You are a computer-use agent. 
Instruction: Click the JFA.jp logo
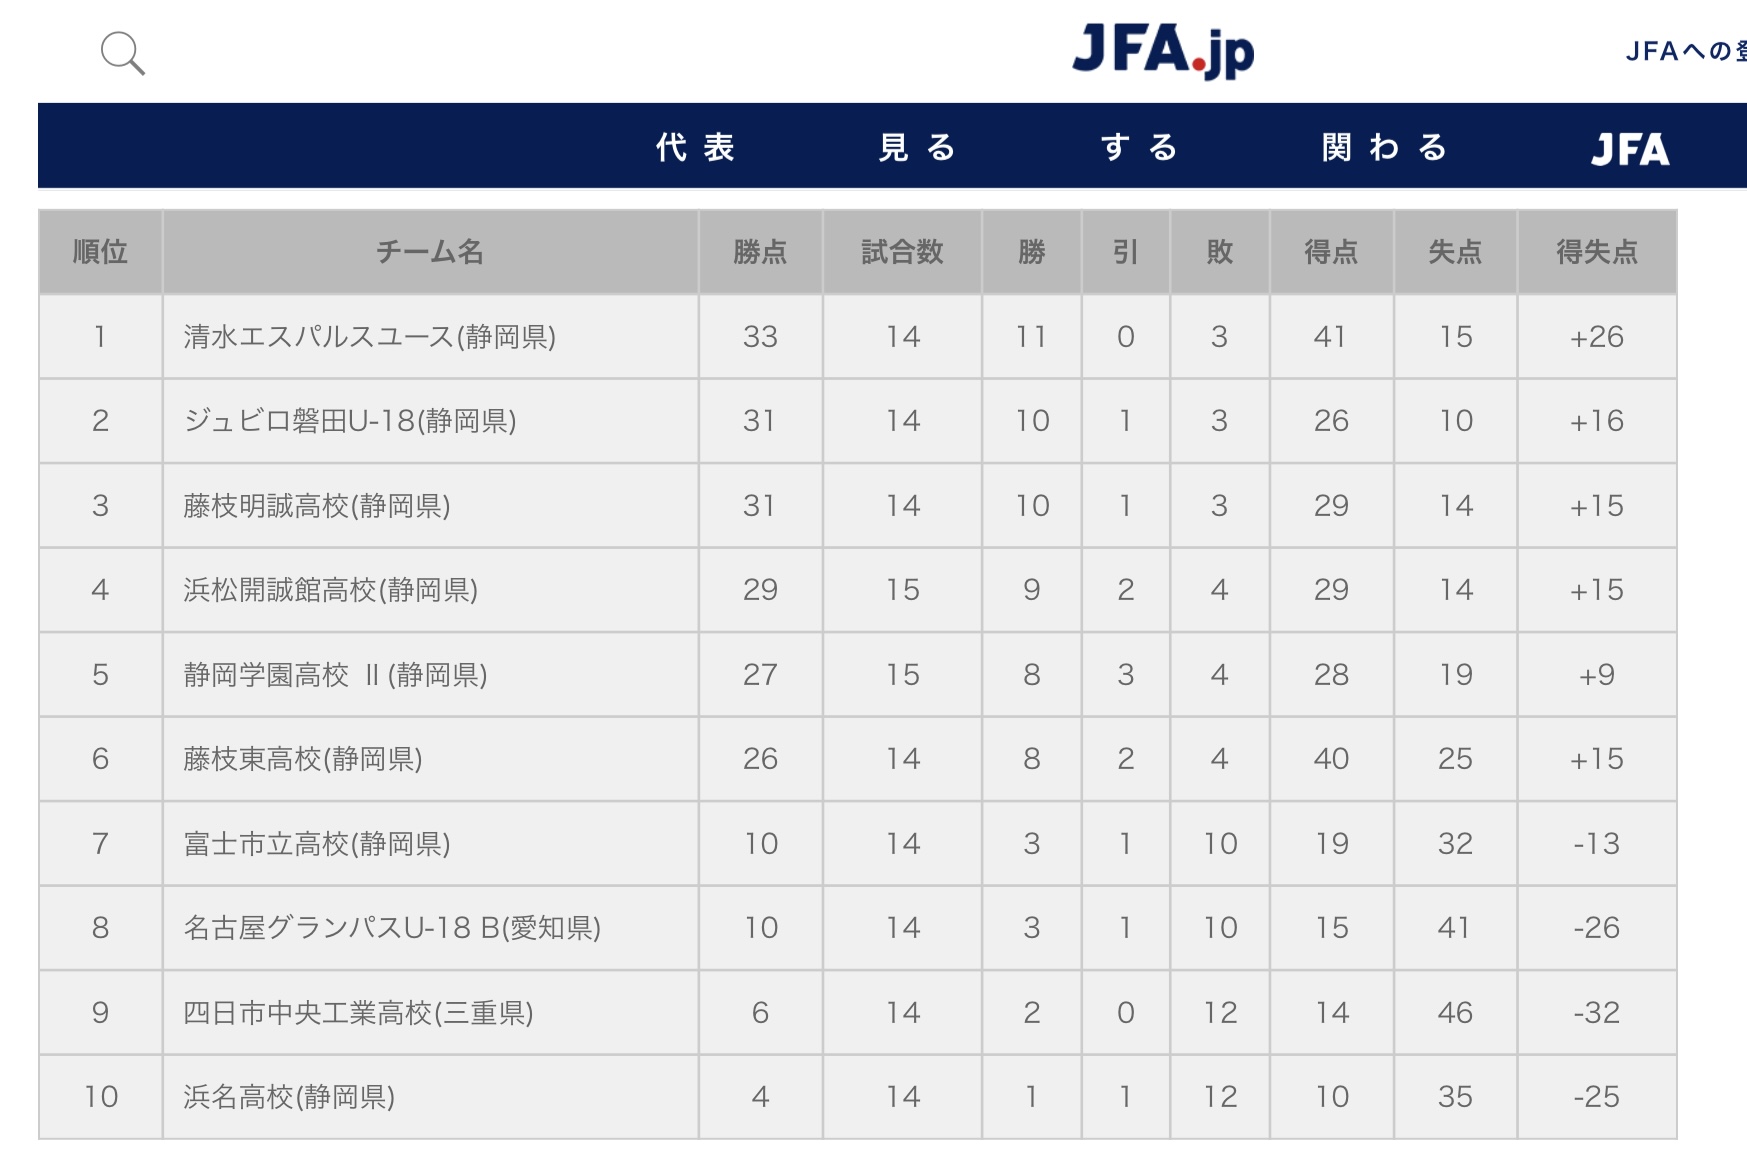(1163, 50)
